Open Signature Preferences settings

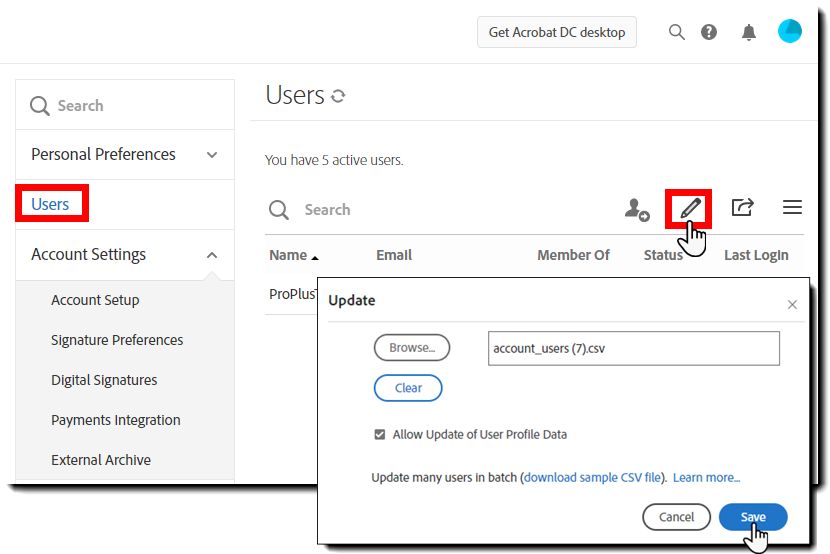tap(117, 340)
